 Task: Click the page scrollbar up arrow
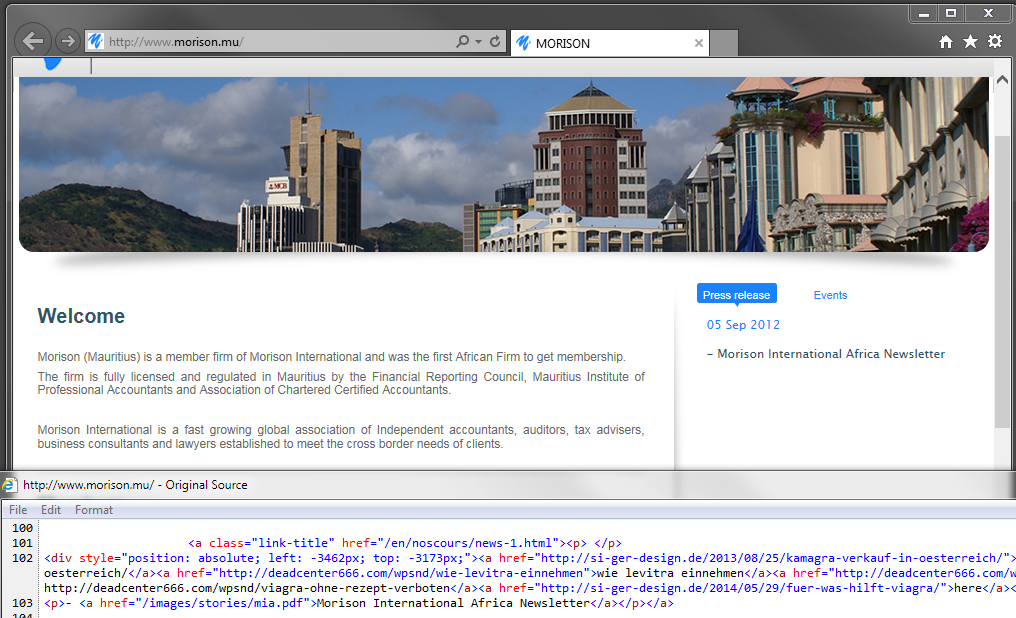pyautogui.click(x=1002, y=80)
